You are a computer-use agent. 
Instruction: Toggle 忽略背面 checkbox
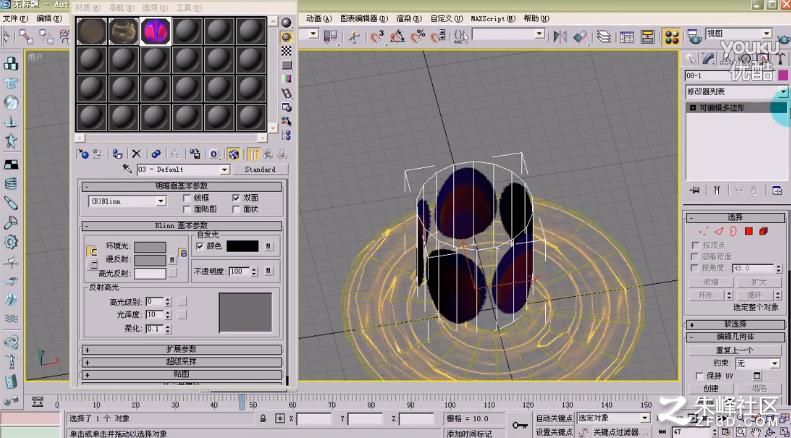696,256
